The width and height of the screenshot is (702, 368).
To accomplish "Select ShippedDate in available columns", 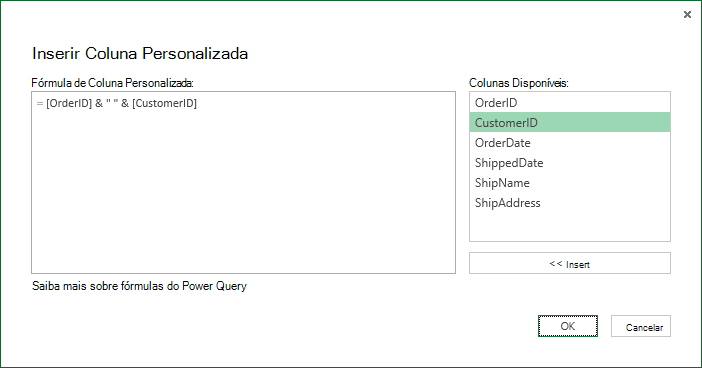I will pos(570,163).
